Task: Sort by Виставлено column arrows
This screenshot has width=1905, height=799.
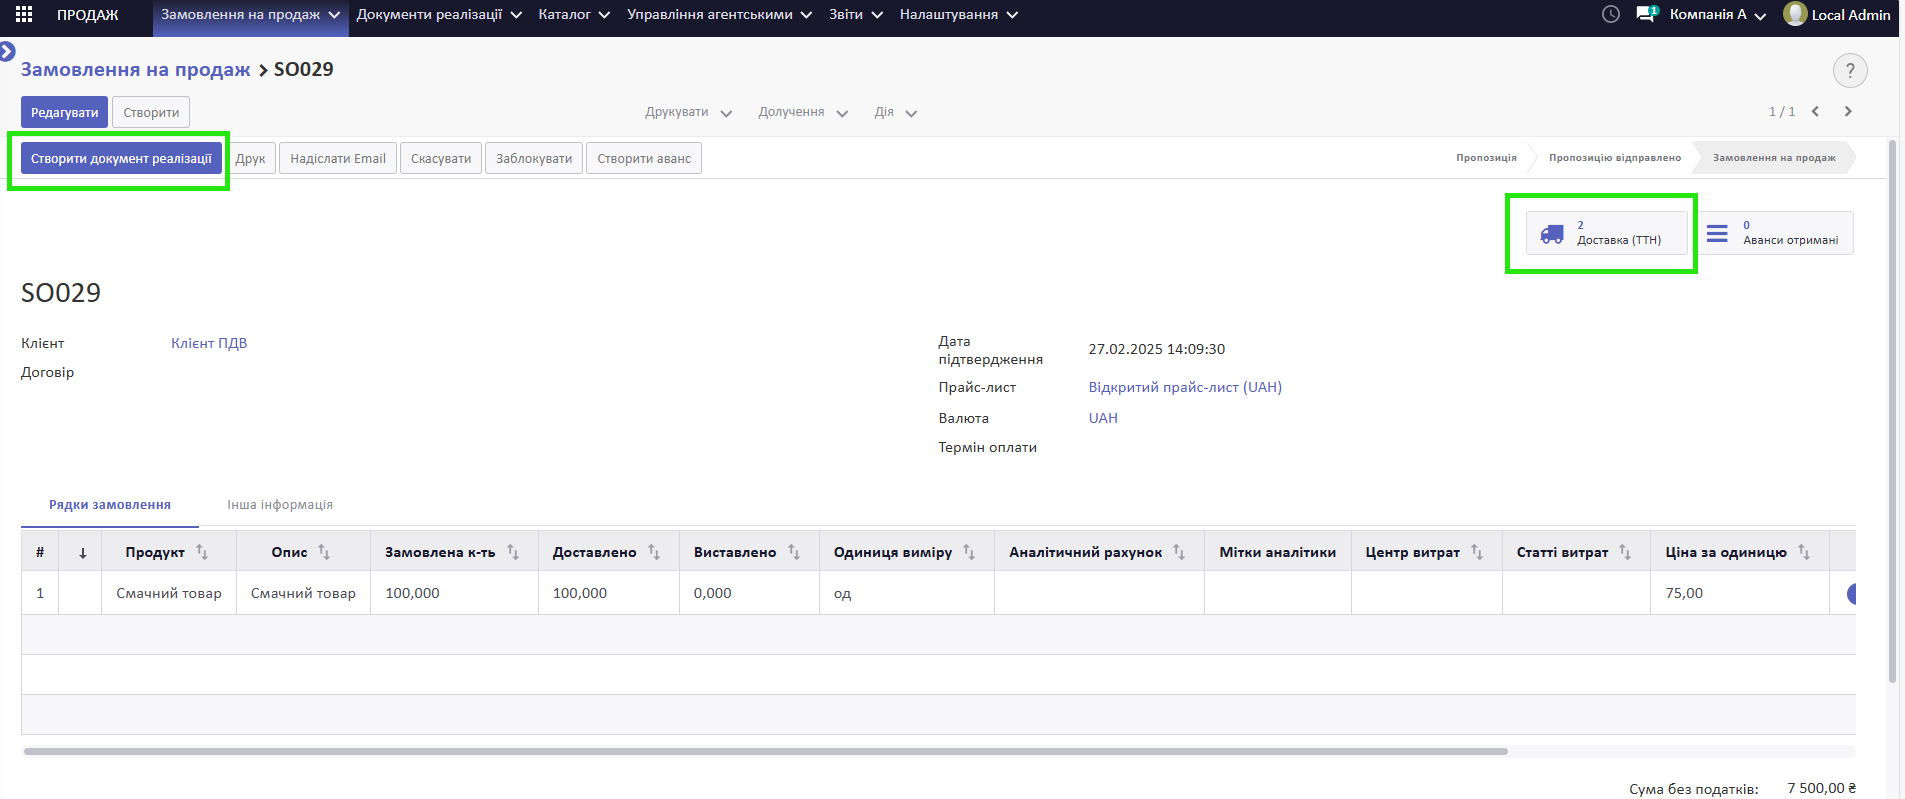Action: pyautogui.click(x=794, y=552)
